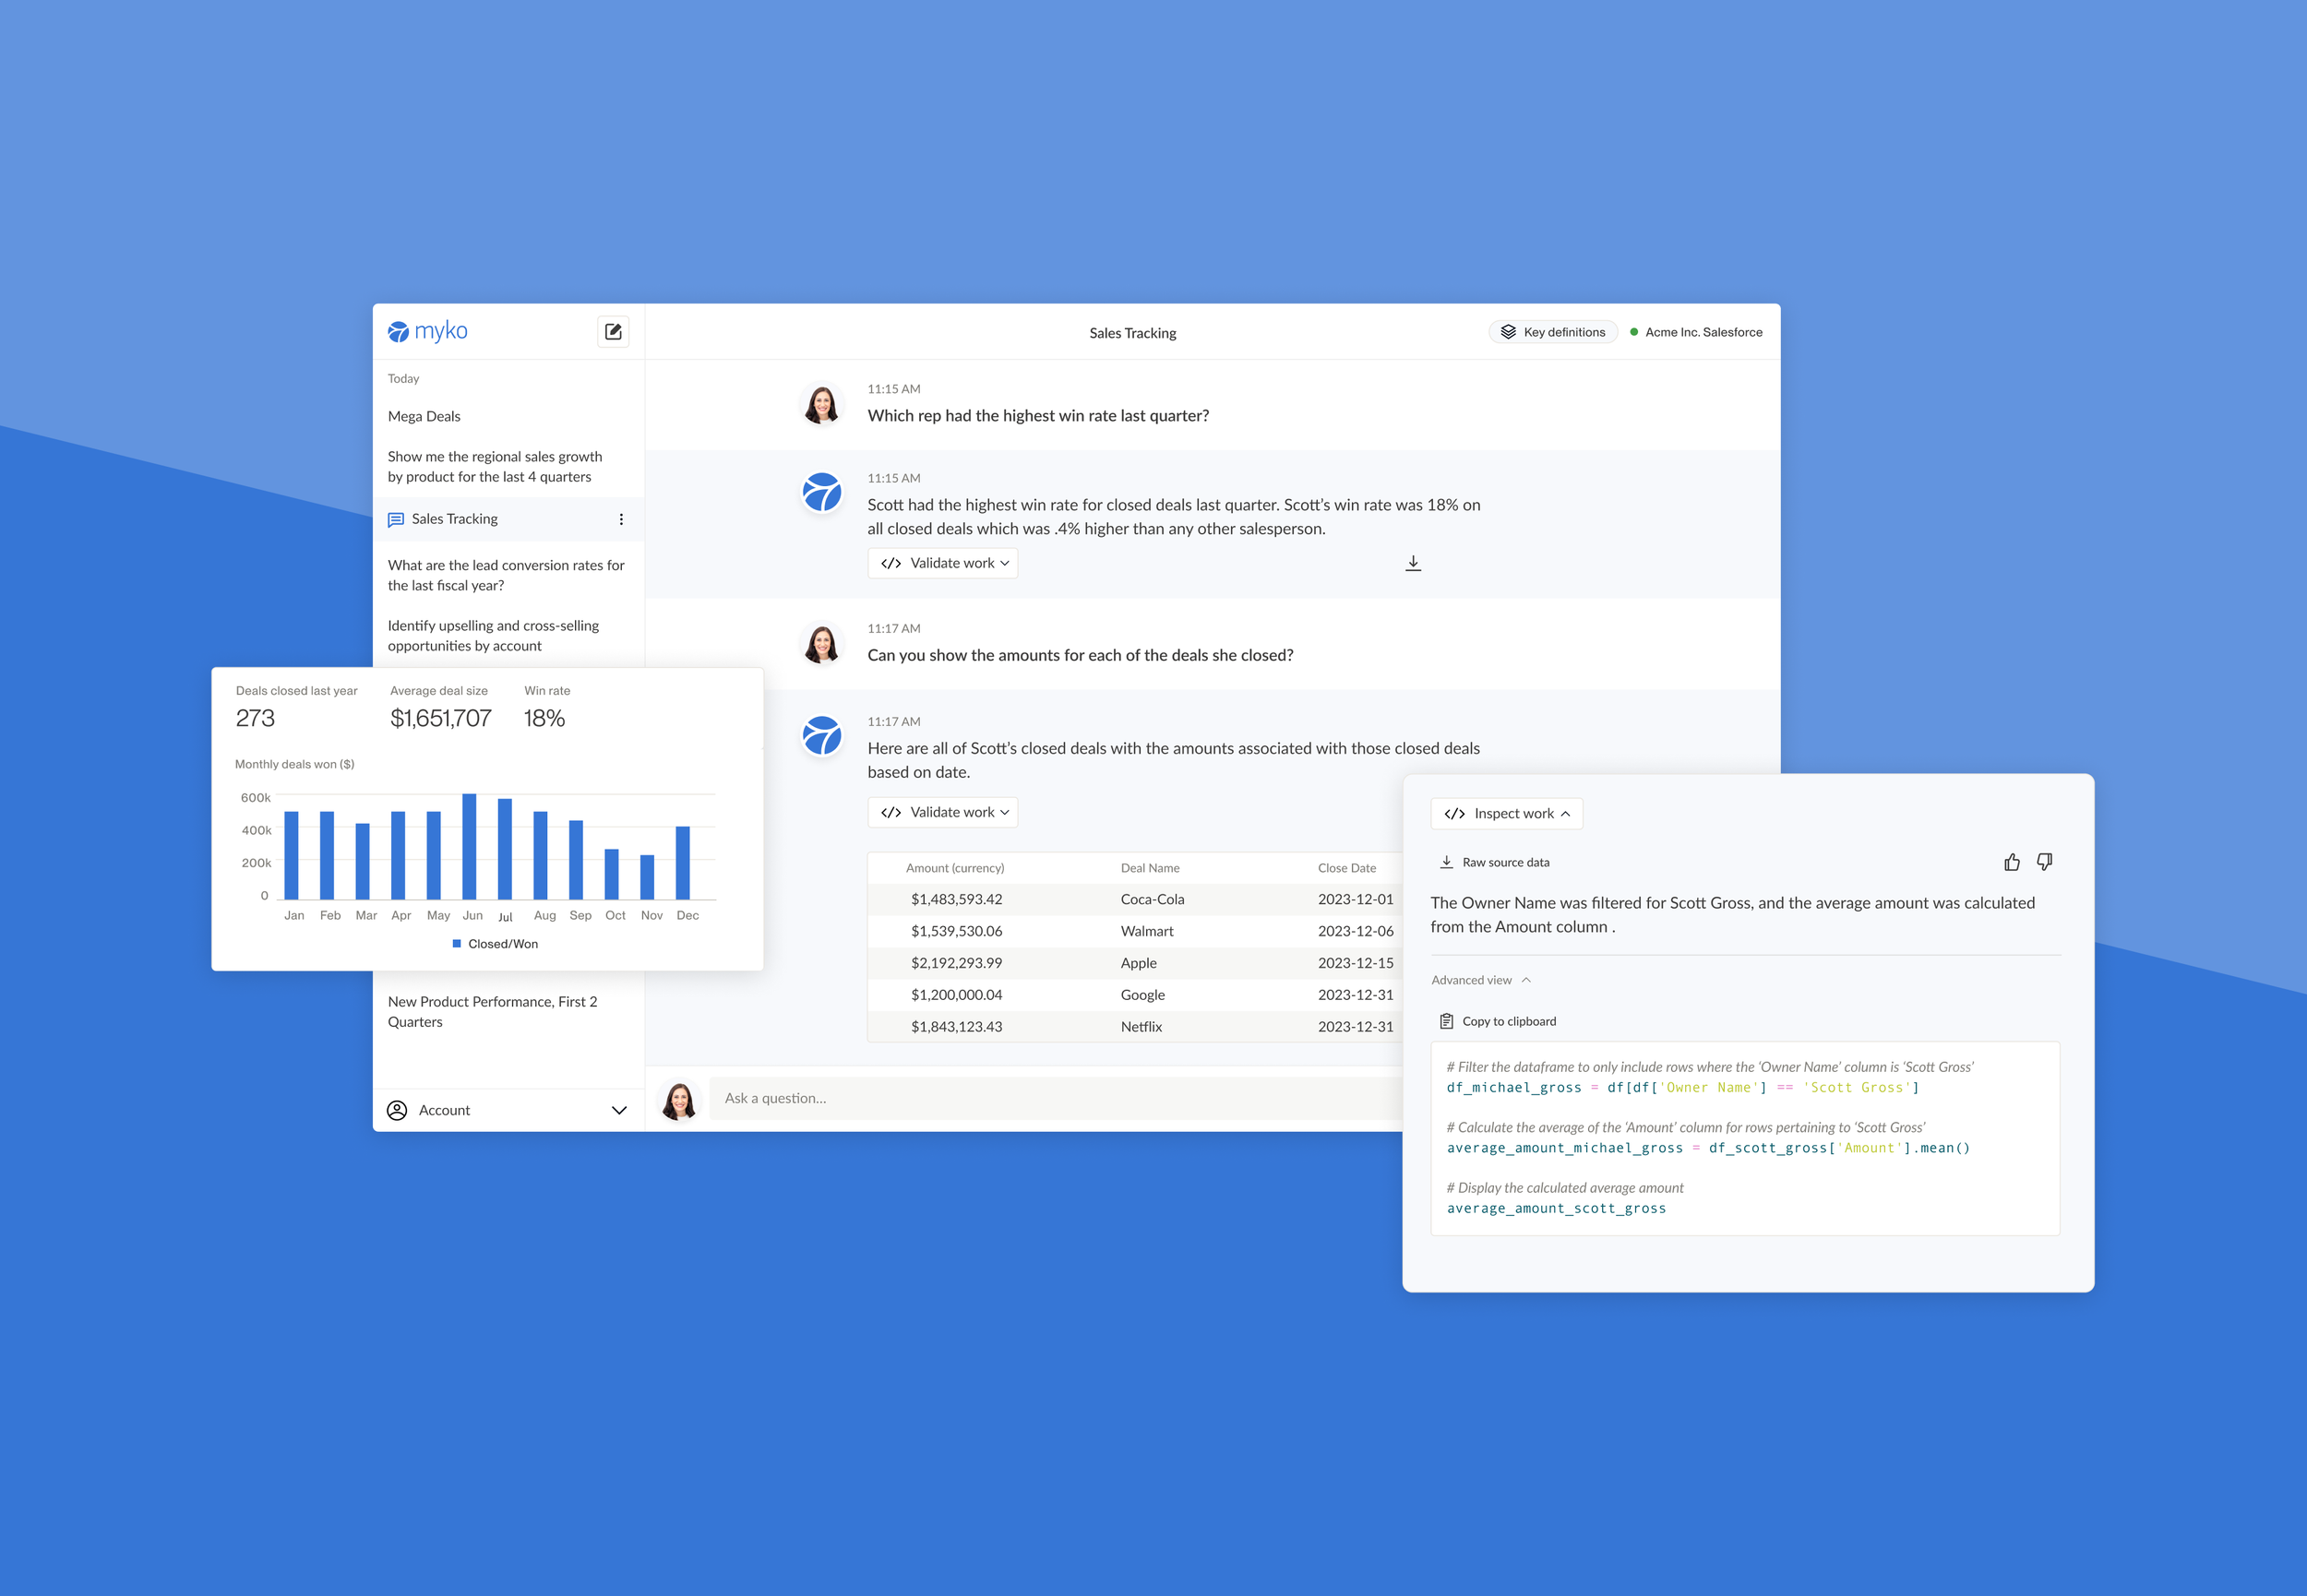Expand the Account menu chevron
Screen dimensions: 2307x1596
pyautogui.click(x=619, y=1110)
